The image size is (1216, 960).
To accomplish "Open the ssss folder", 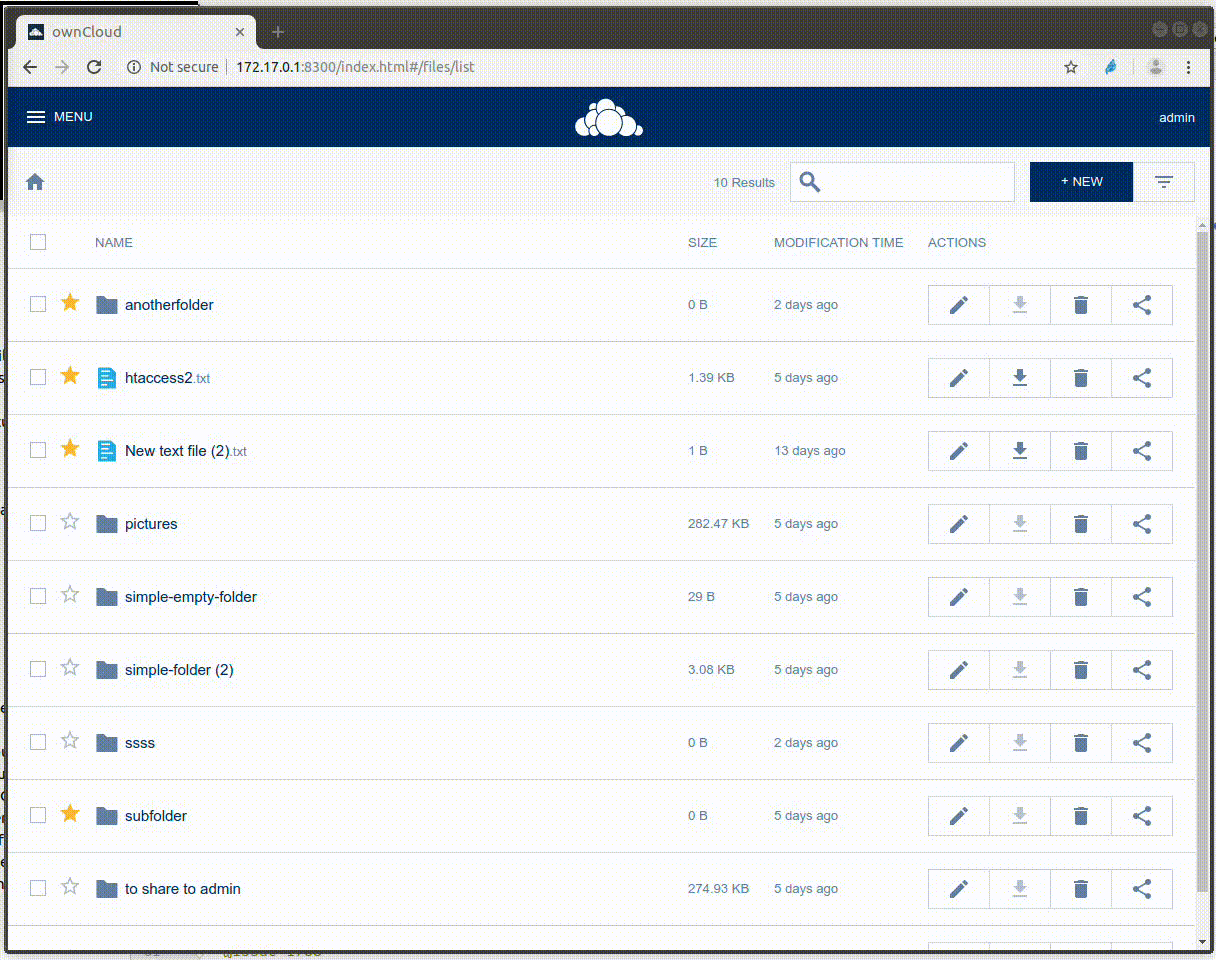I will pos(140,743).
